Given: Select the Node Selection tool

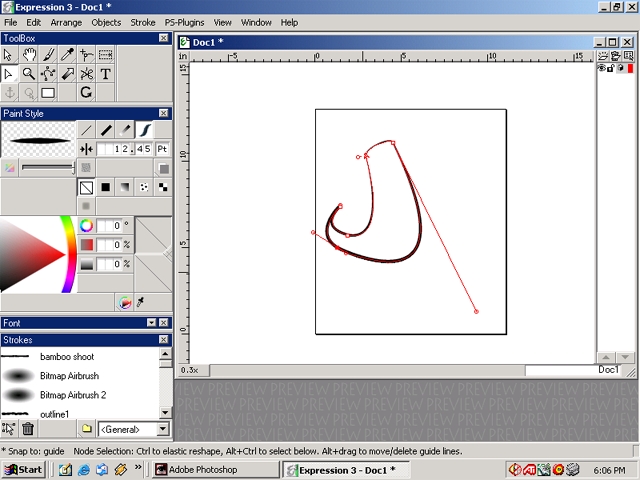Looking at the screenshot, I should (x=9, y=74).
